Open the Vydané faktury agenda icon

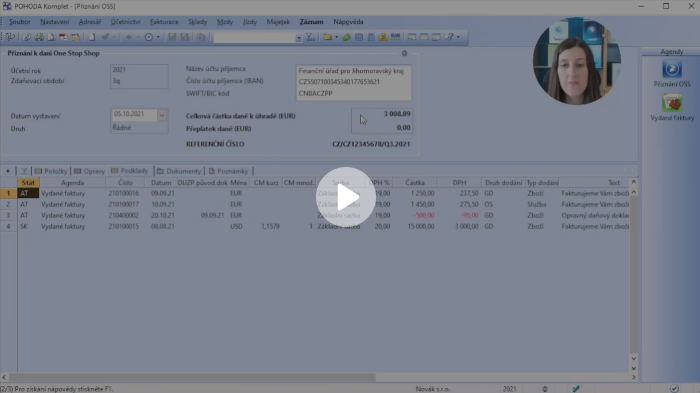point(672,108)
